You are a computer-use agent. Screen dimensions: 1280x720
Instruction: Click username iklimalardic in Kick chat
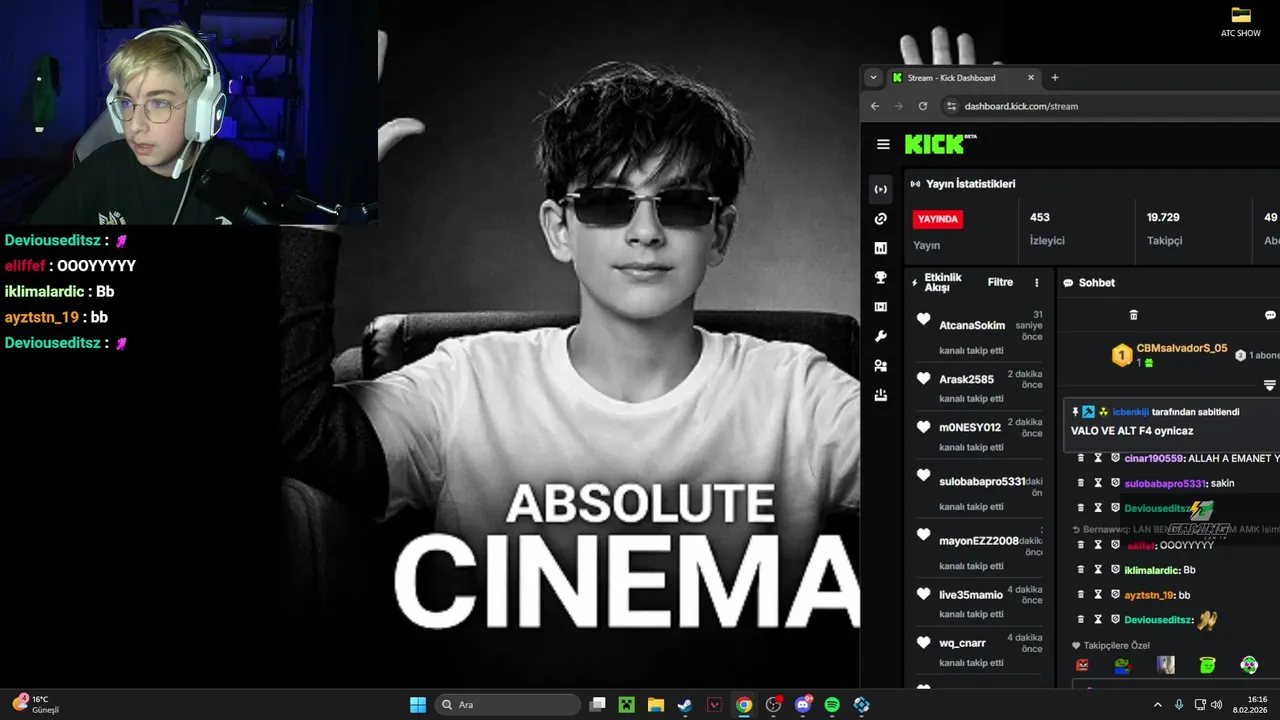pos(1152,570)
